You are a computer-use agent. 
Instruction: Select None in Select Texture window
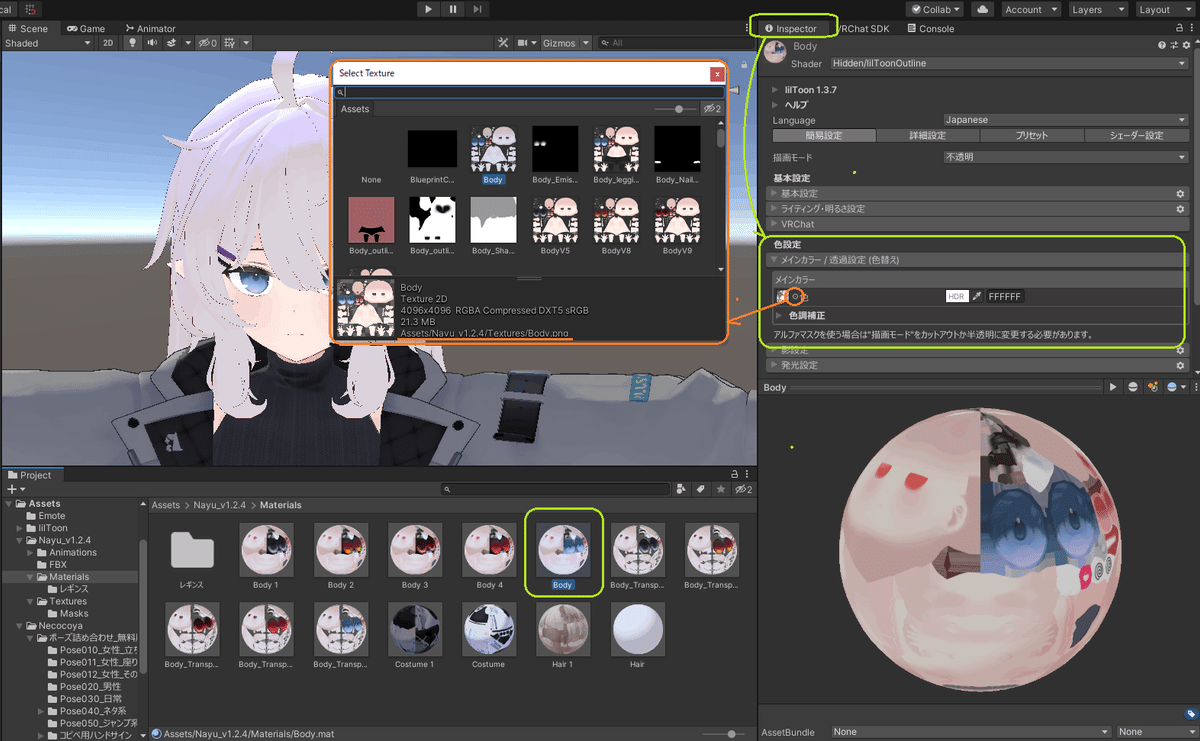point(371,180)
